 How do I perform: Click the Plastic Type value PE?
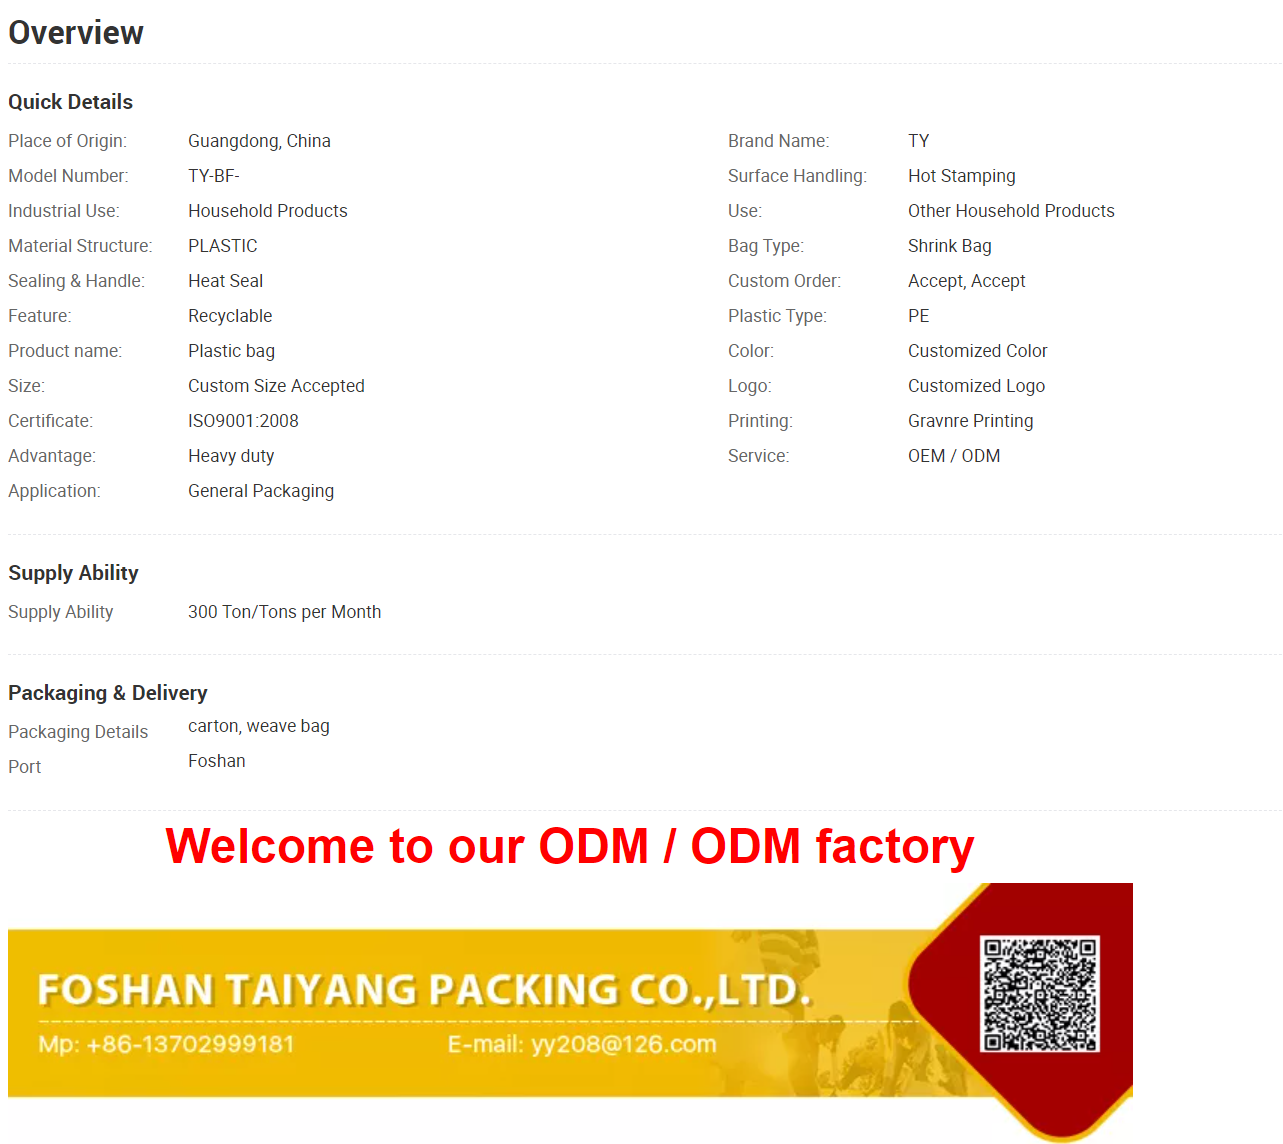pos(919,316)
